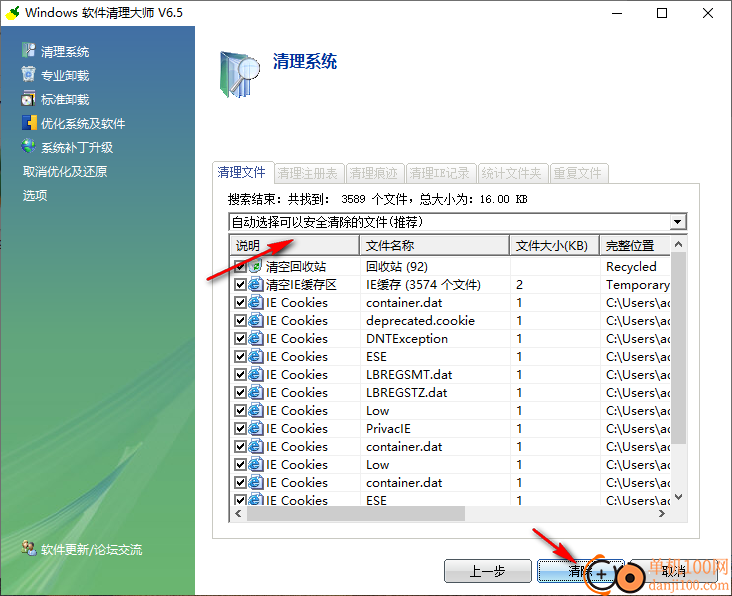
Task: Open the 标准卸载 sidebar icon
Action: 28,98
